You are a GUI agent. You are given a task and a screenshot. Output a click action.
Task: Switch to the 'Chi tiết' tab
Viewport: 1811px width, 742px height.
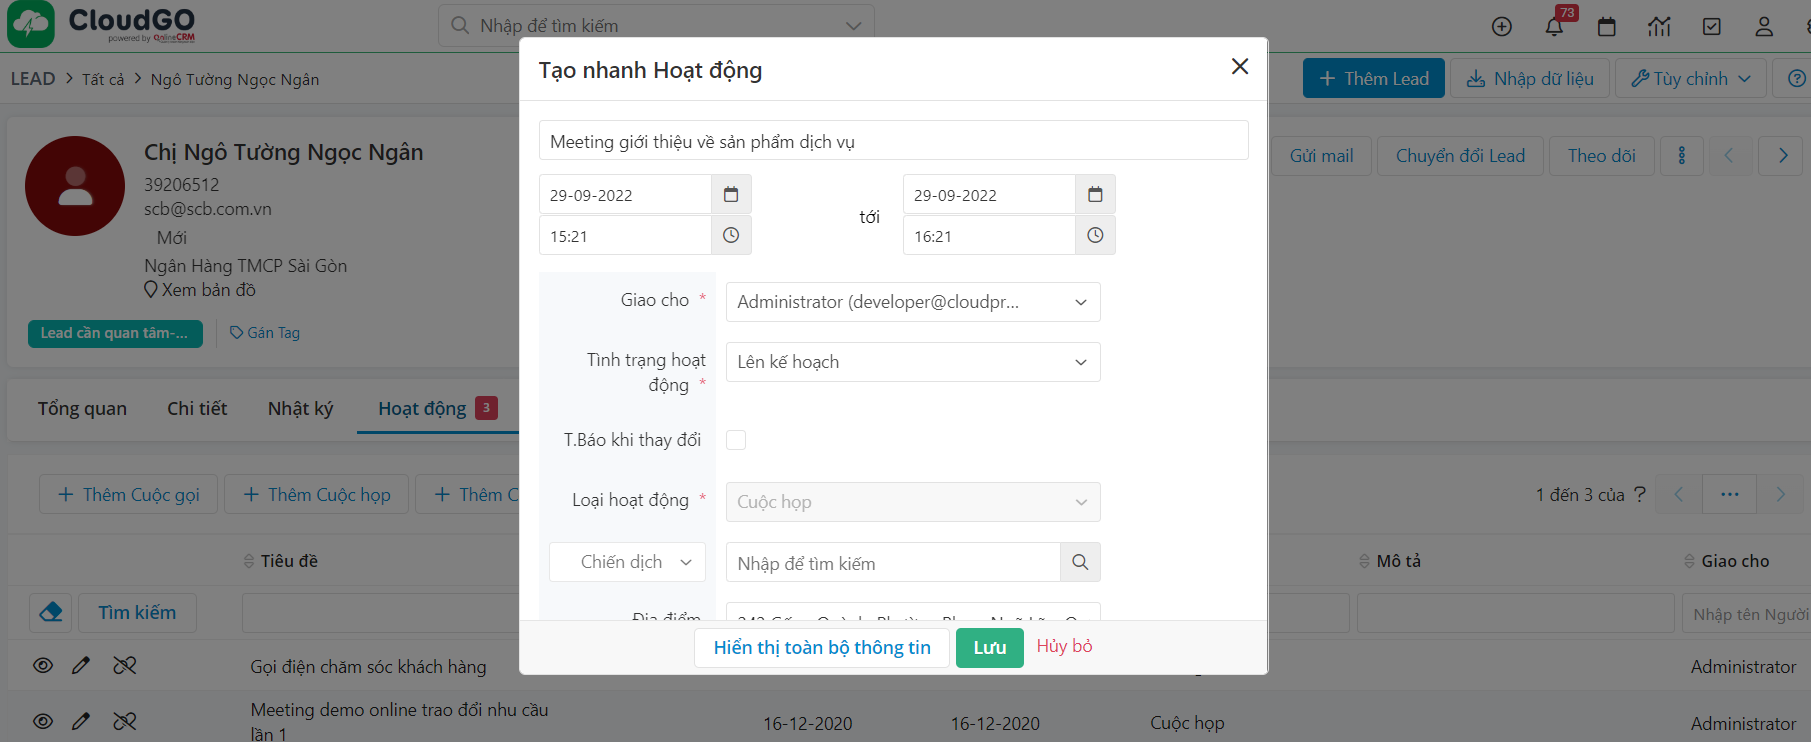pyautogui.click(x=197, y=408)
